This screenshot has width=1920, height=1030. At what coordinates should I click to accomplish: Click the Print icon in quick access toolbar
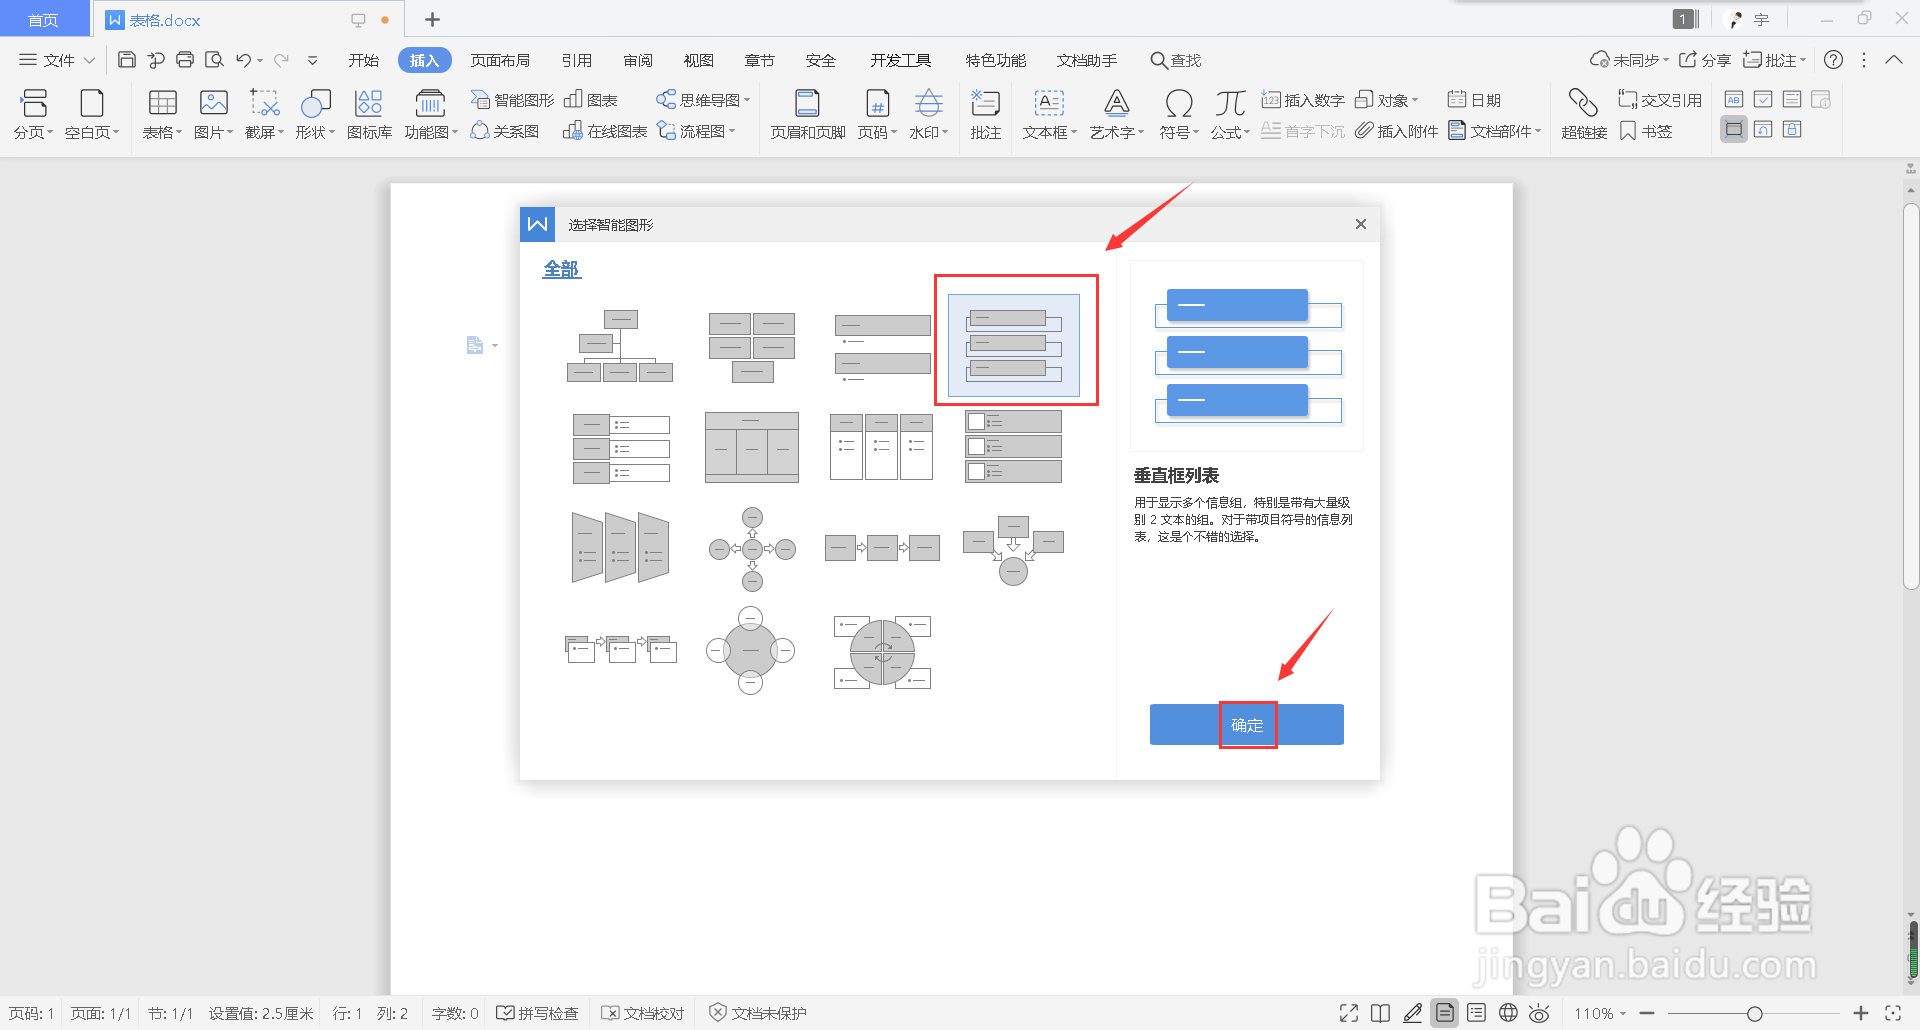(x=185, y=60)
